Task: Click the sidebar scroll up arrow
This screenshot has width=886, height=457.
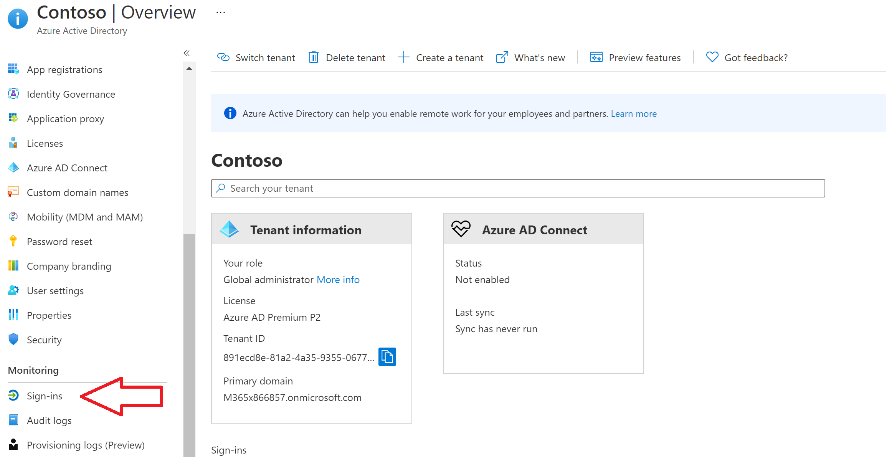Action: (189, 69)
